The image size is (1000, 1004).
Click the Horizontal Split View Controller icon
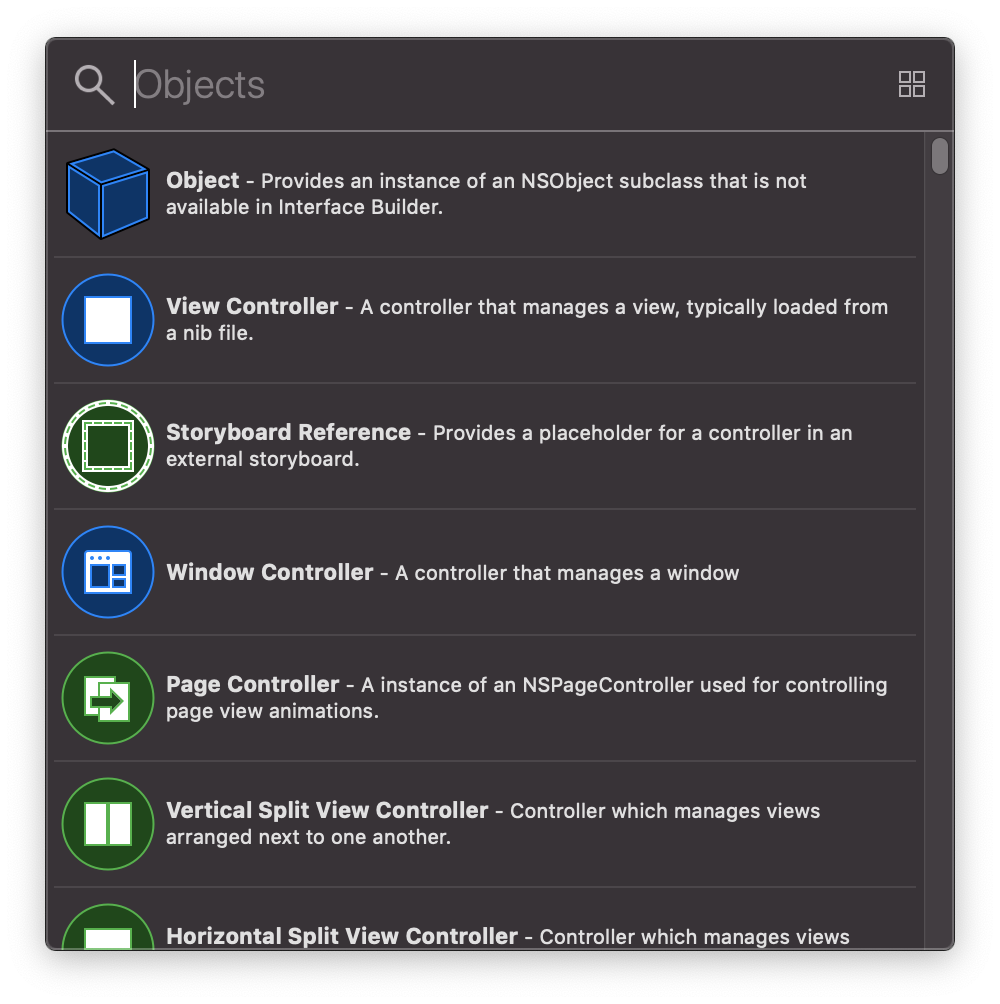107,935
